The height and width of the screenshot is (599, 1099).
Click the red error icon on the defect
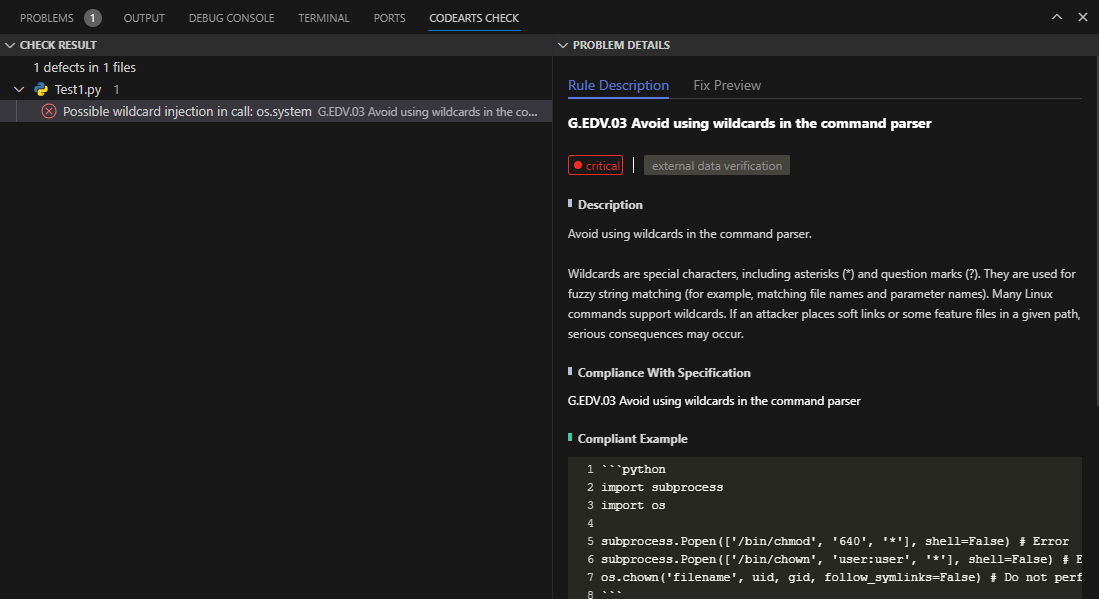point(49,111)
